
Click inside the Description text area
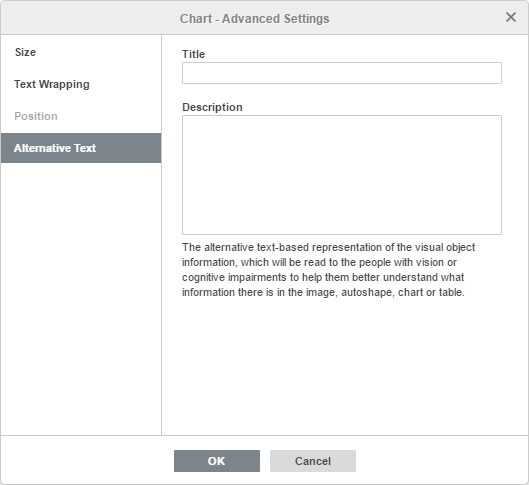point(342,175)
